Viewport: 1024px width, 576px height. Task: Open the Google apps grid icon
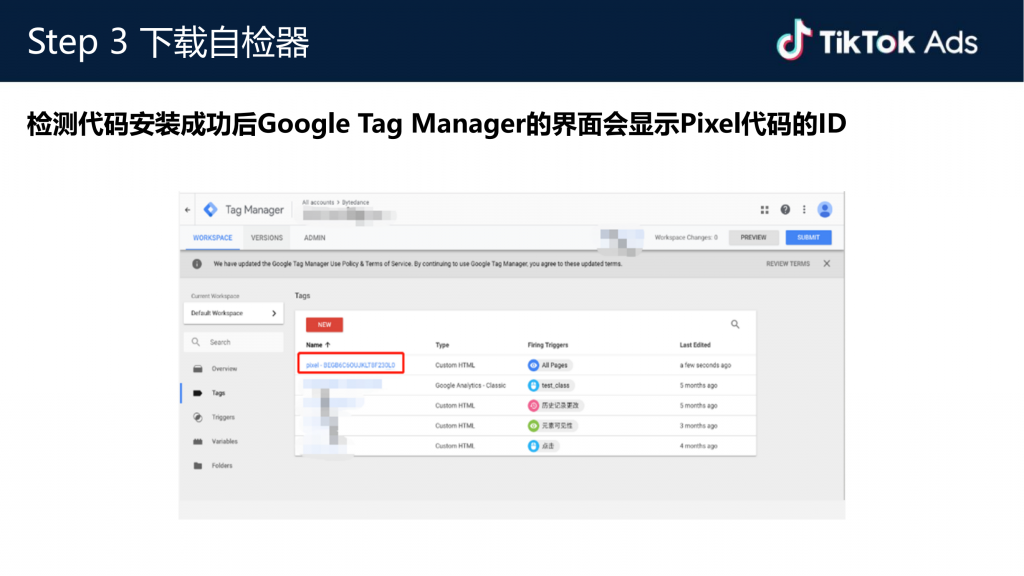(x=764, y=210)
